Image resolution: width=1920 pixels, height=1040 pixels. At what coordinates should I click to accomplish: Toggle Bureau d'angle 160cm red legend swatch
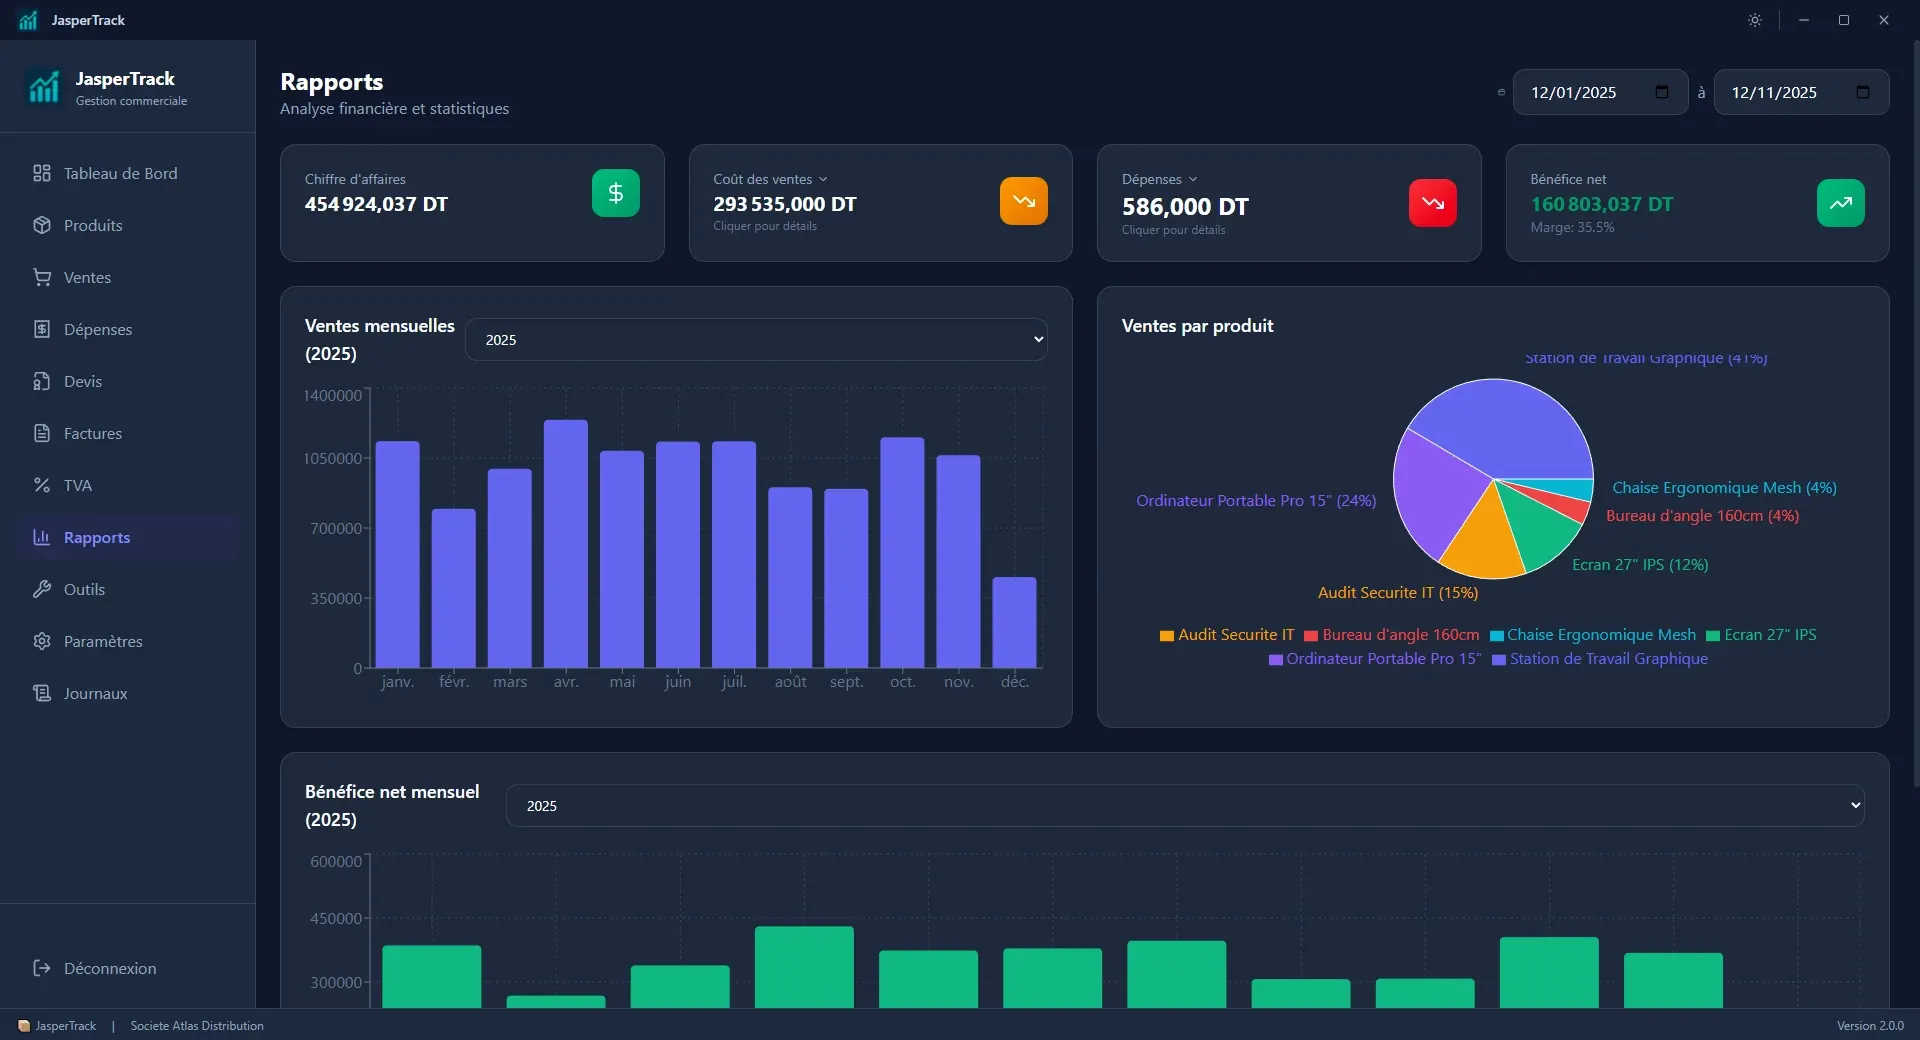1310,636
